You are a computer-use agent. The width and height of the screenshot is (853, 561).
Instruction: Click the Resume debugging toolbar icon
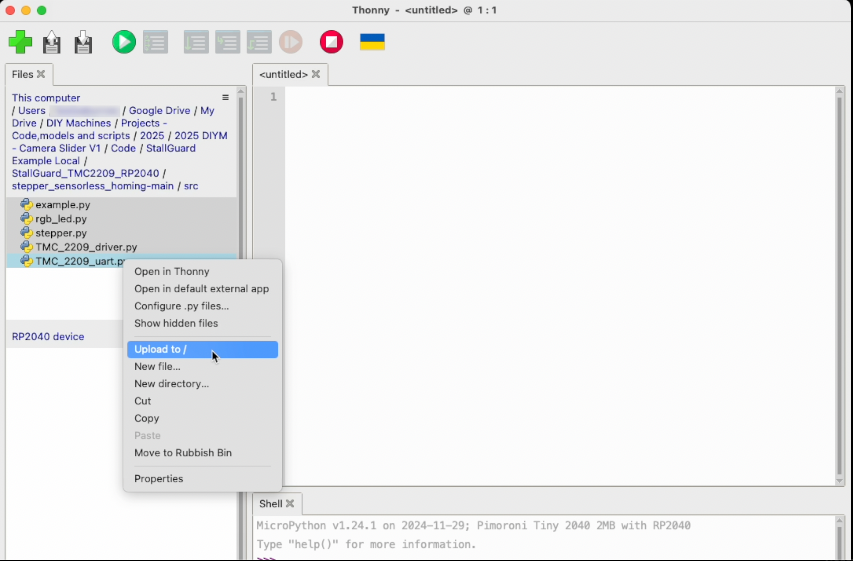coord(290,42)
